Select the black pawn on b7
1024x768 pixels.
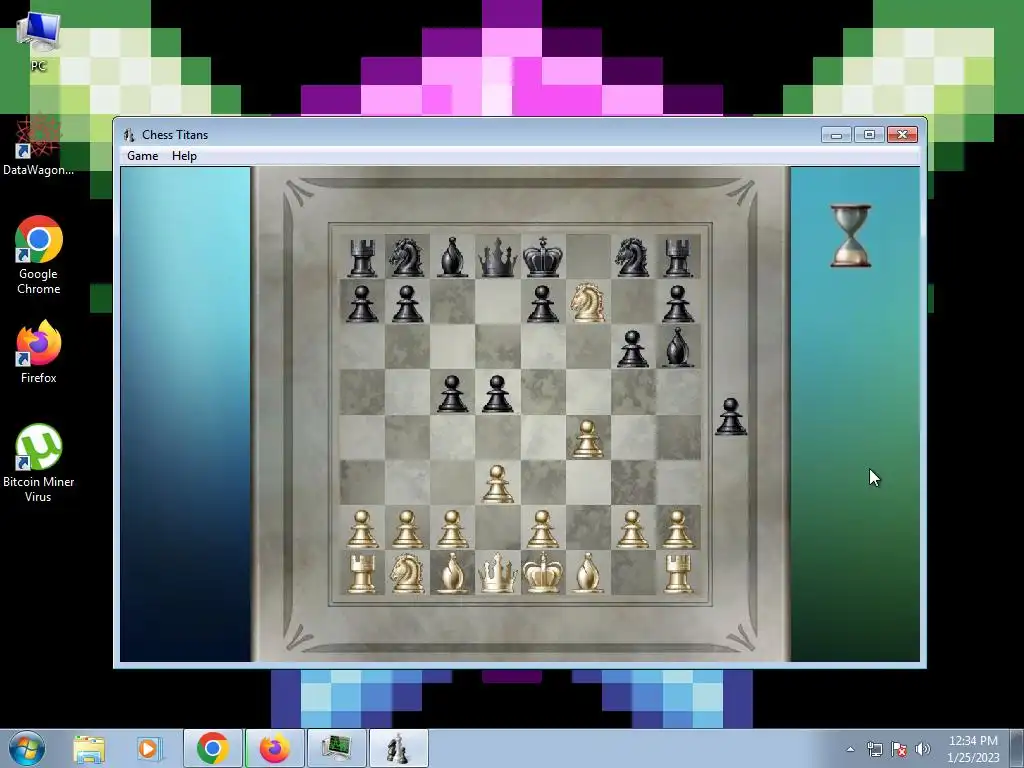[407, 304]
